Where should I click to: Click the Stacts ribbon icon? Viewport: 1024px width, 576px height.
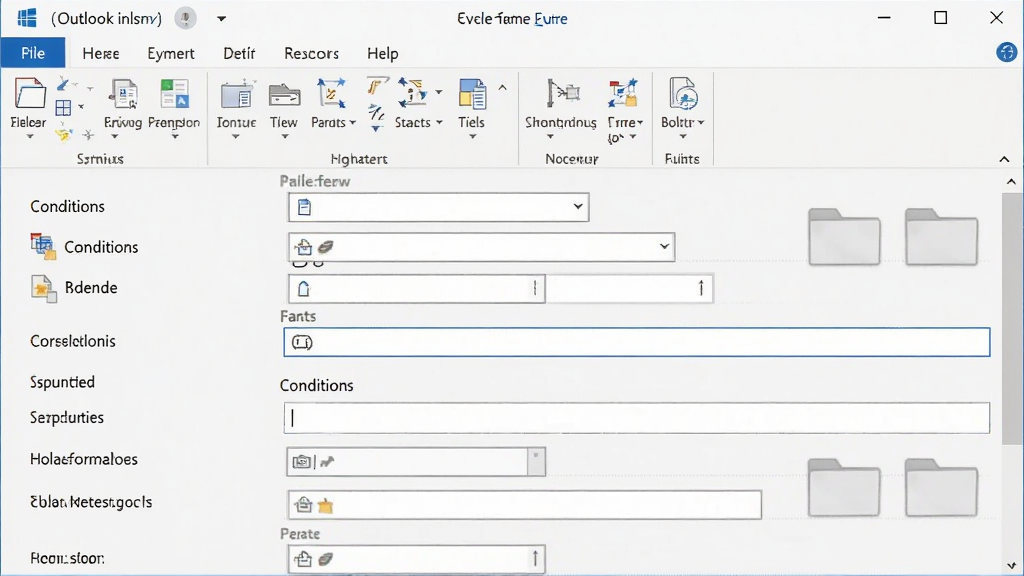(413, 93)
